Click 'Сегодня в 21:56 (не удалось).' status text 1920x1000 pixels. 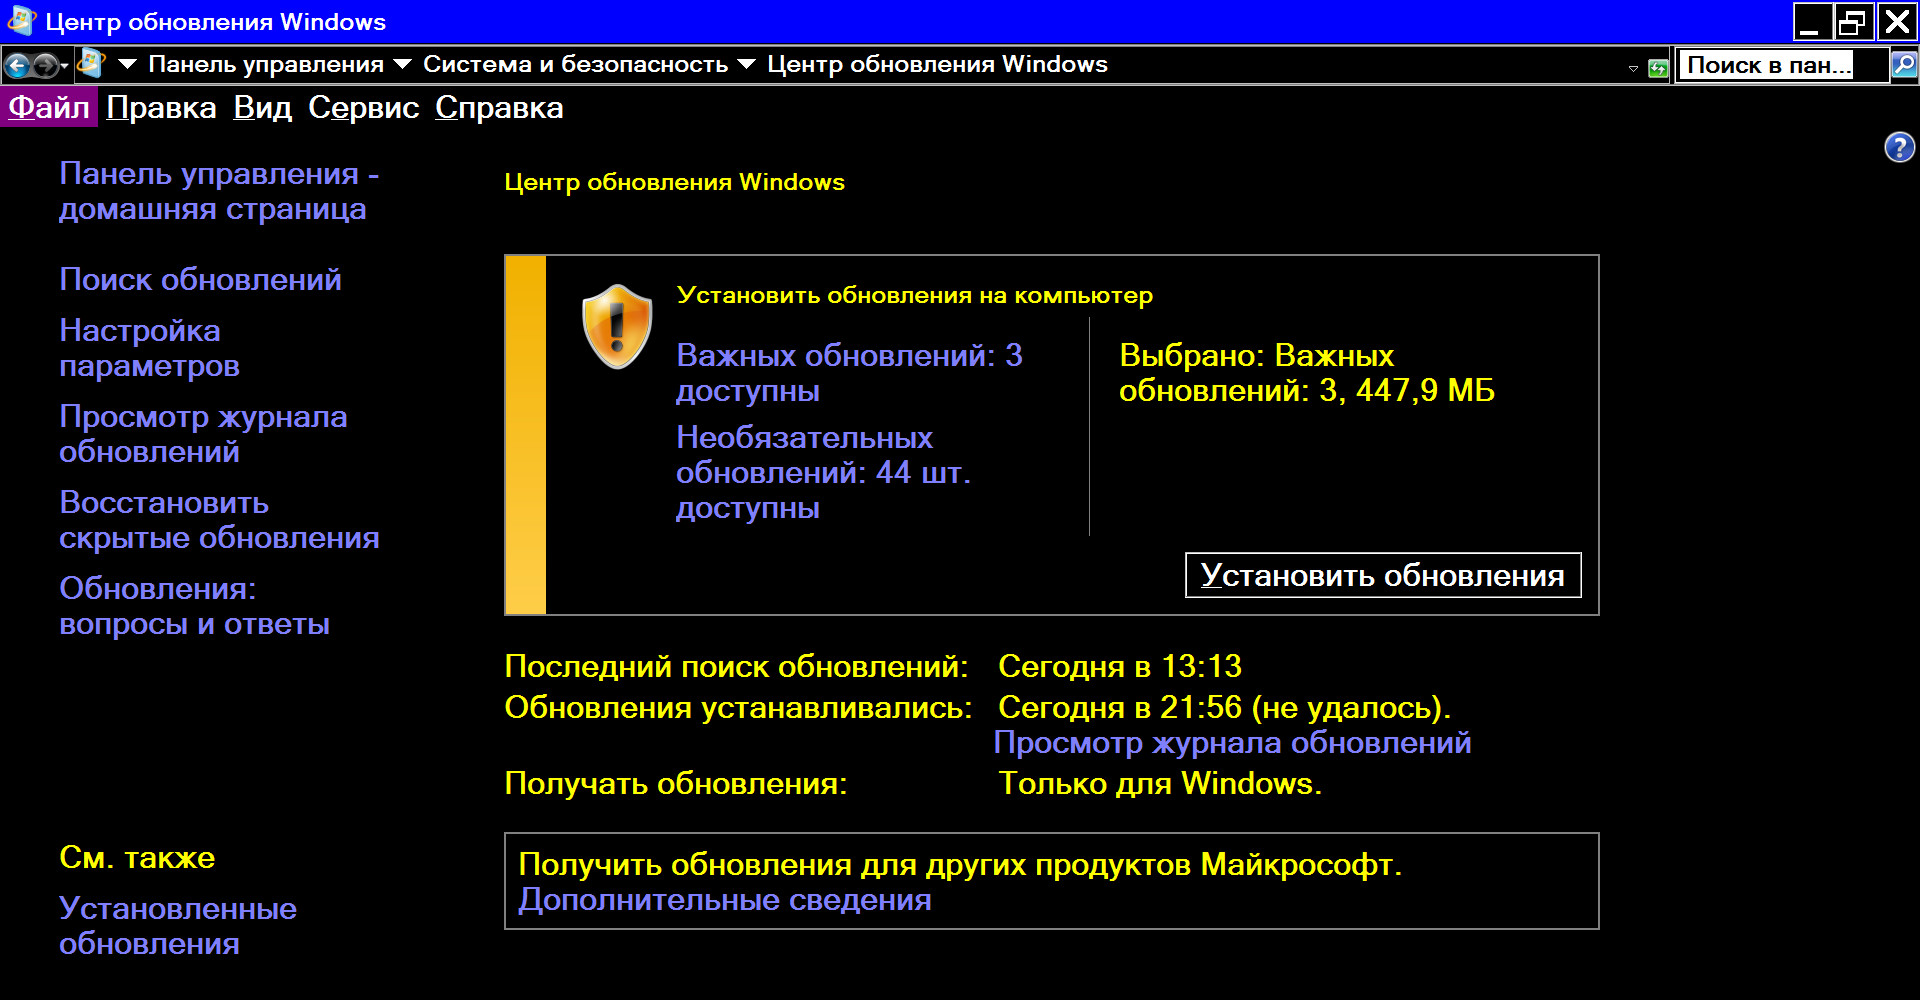coord(1224,707)
